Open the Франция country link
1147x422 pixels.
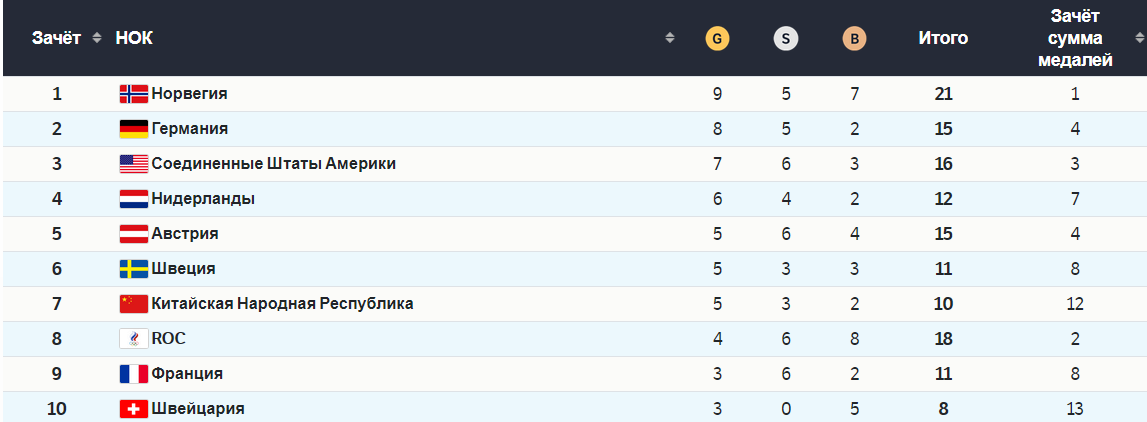pyautogui.click(x=187, y=374)
